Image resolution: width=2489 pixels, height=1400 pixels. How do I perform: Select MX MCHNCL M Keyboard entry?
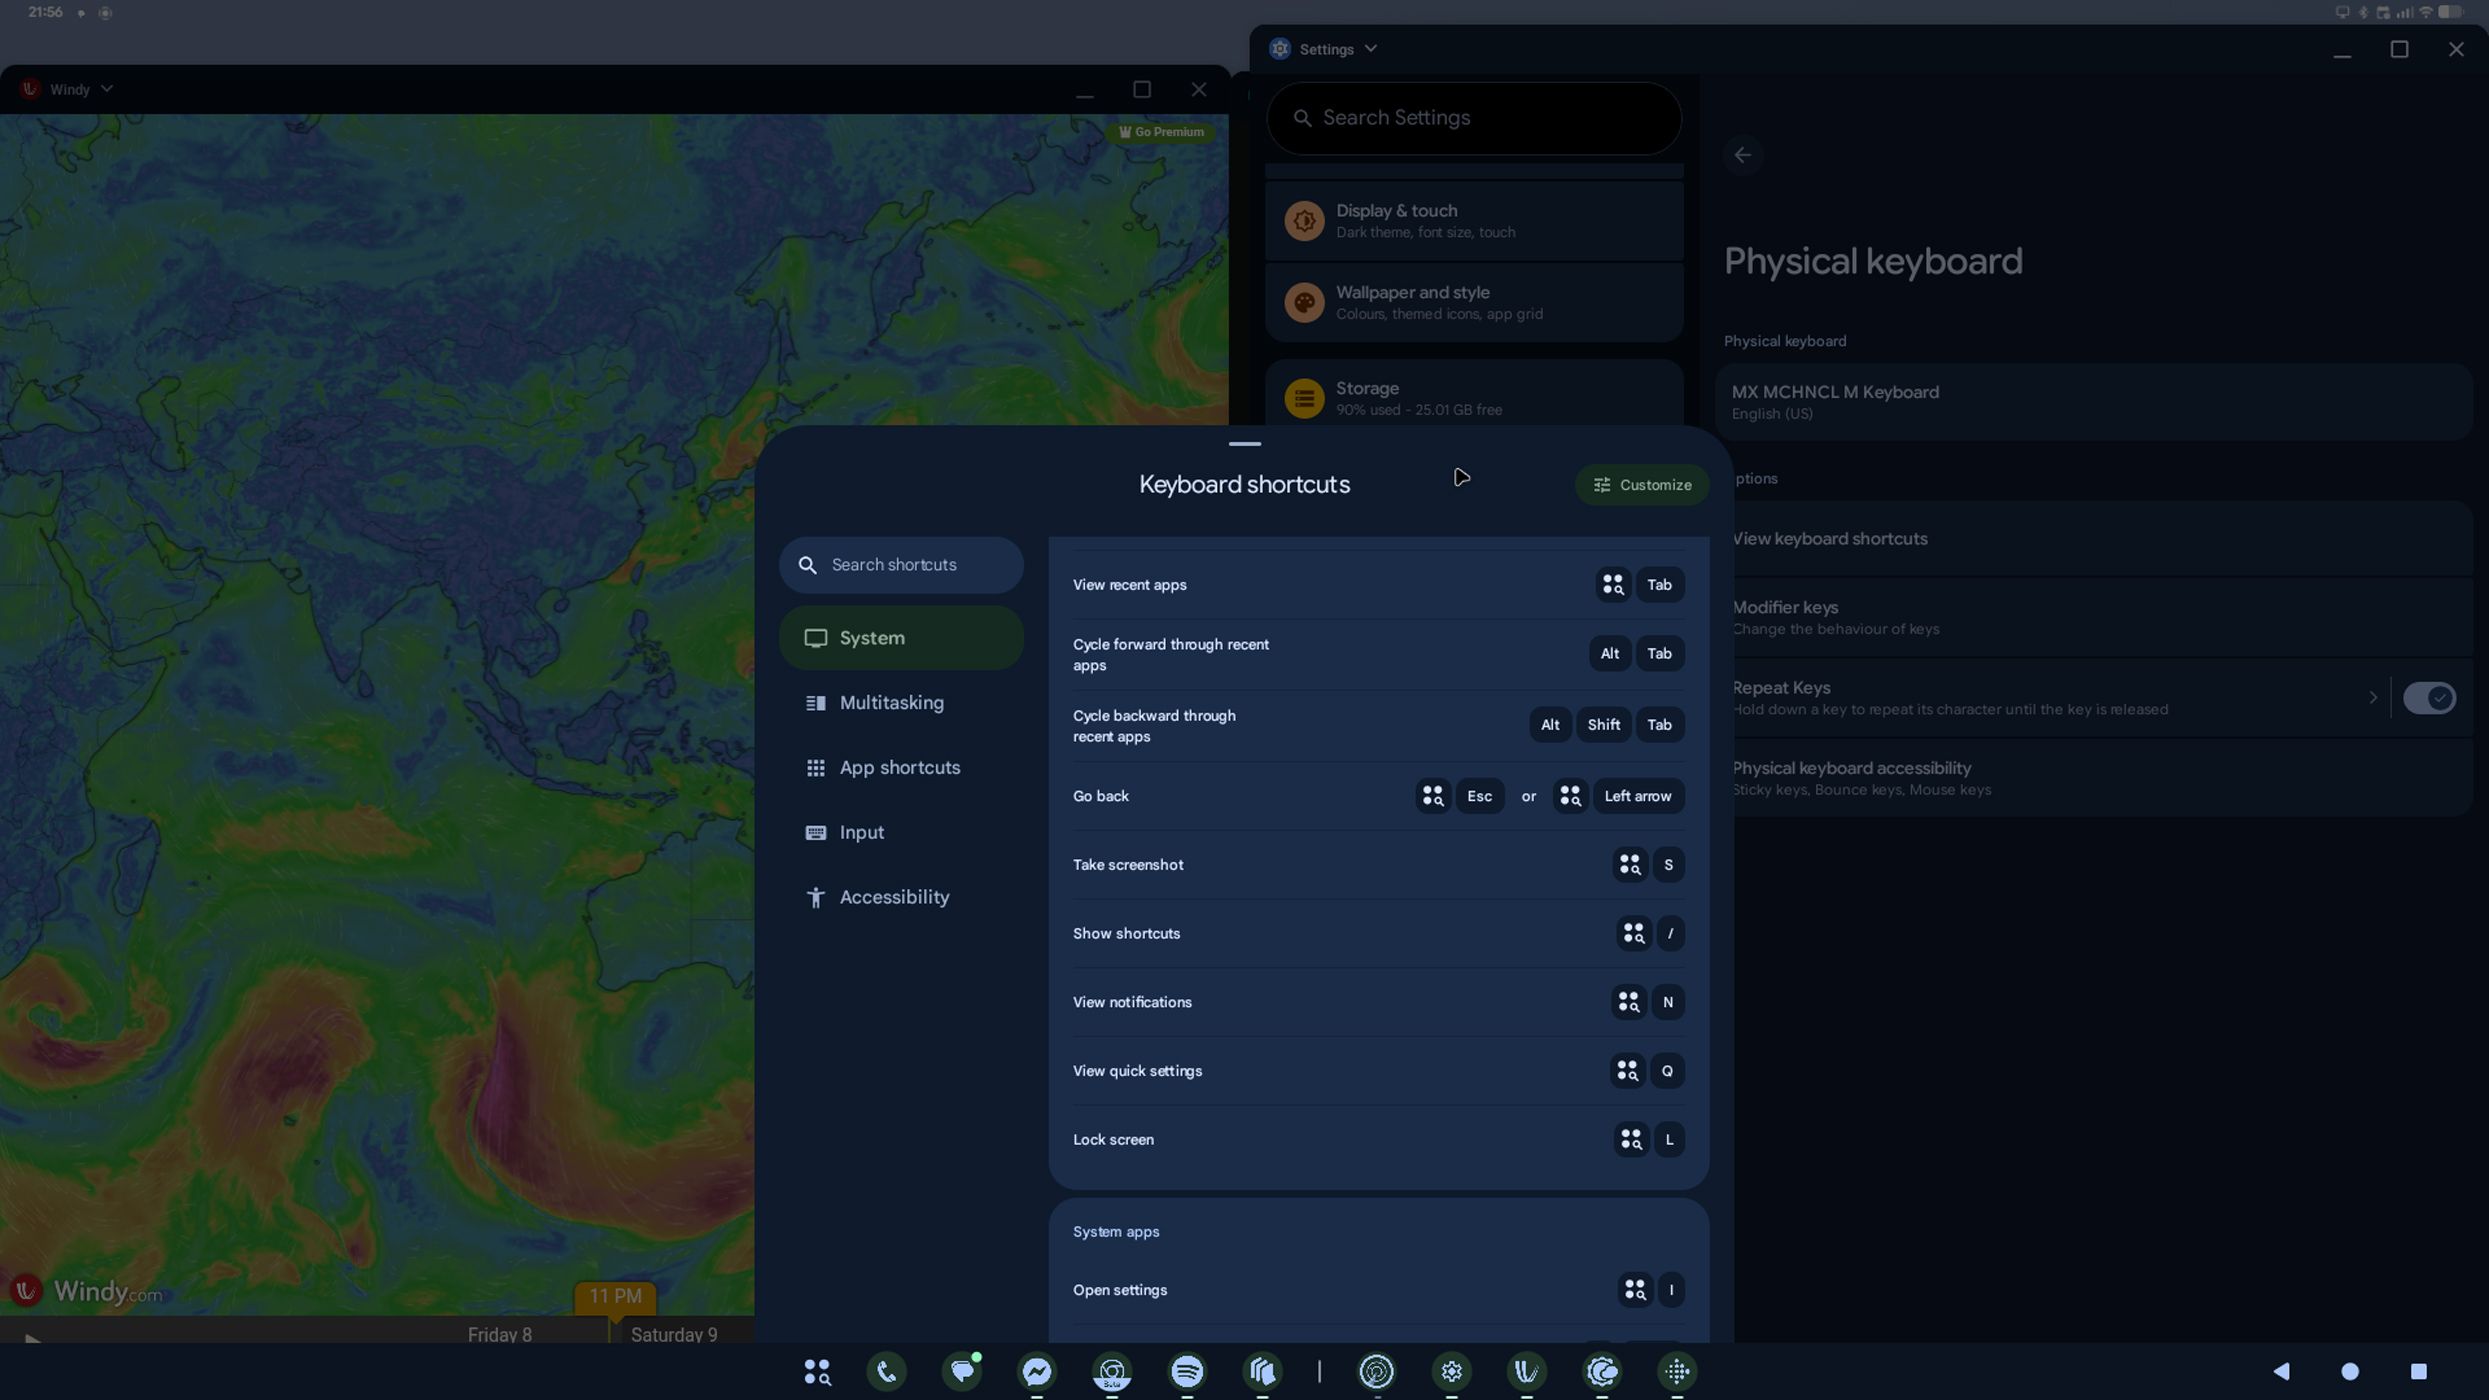2094,402
